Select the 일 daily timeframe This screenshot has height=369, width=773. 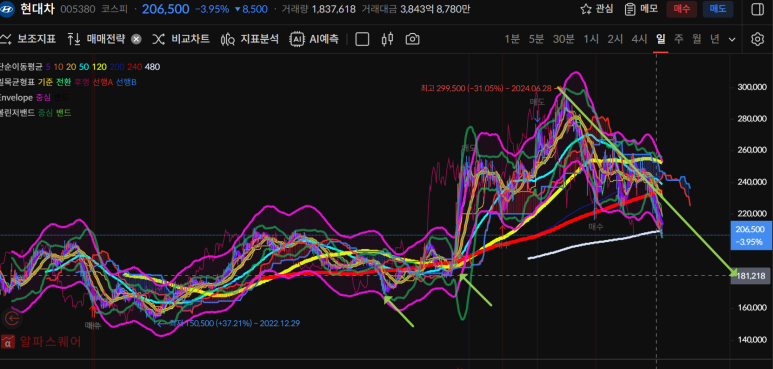pos(661,39)
